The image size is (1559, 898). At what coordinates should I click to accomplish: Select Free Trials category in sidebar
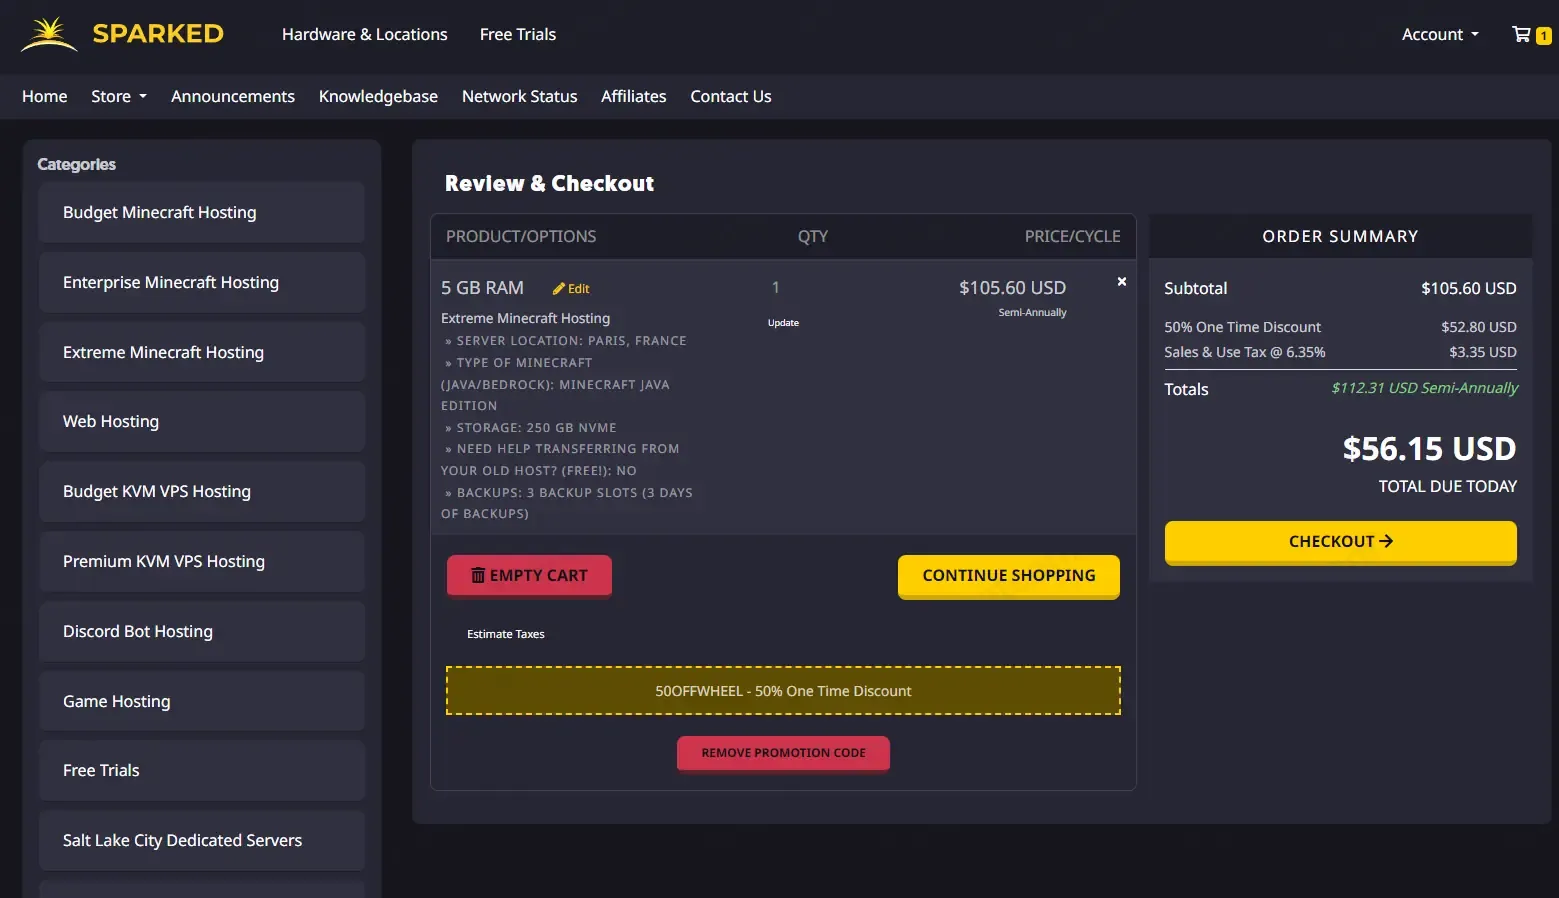click(202, 770)
